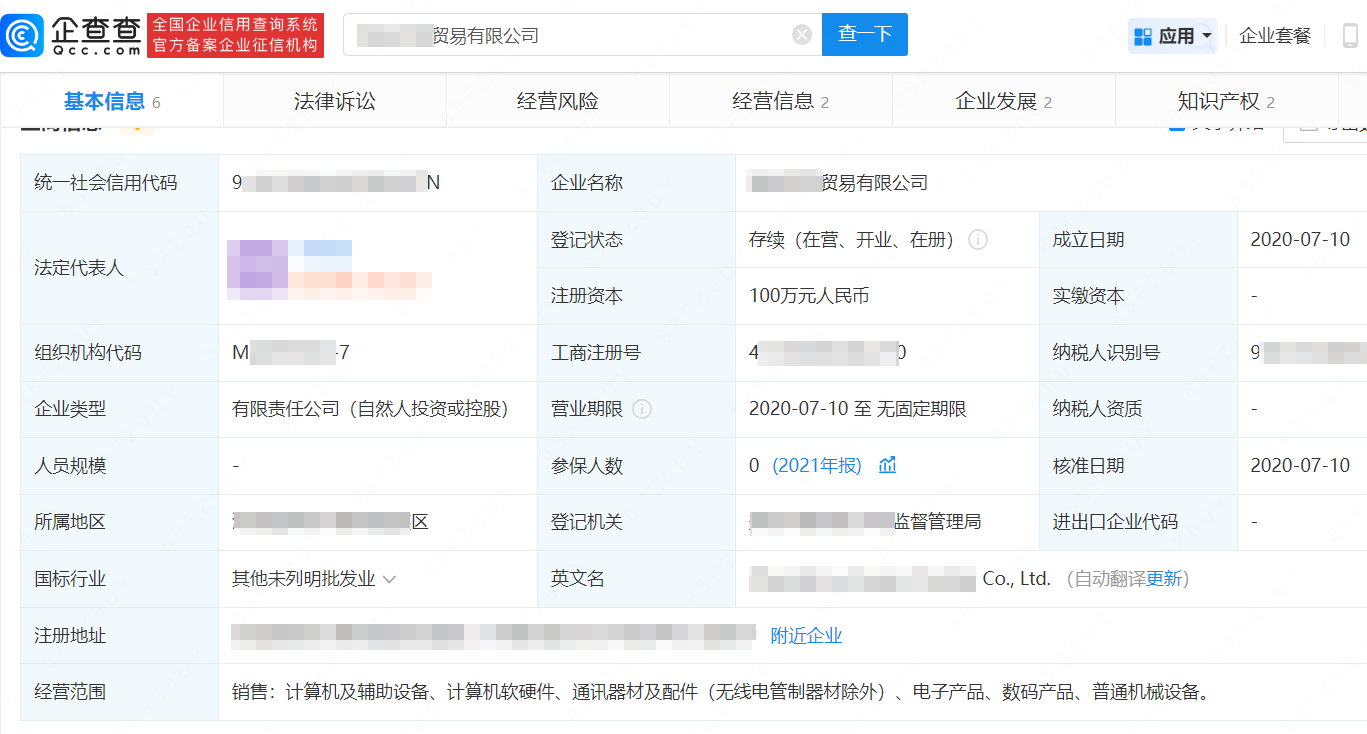Click the 纳税人资质 label
Image resolution: width=1367 pixels, height=734 pixels.
point(1097,409)
